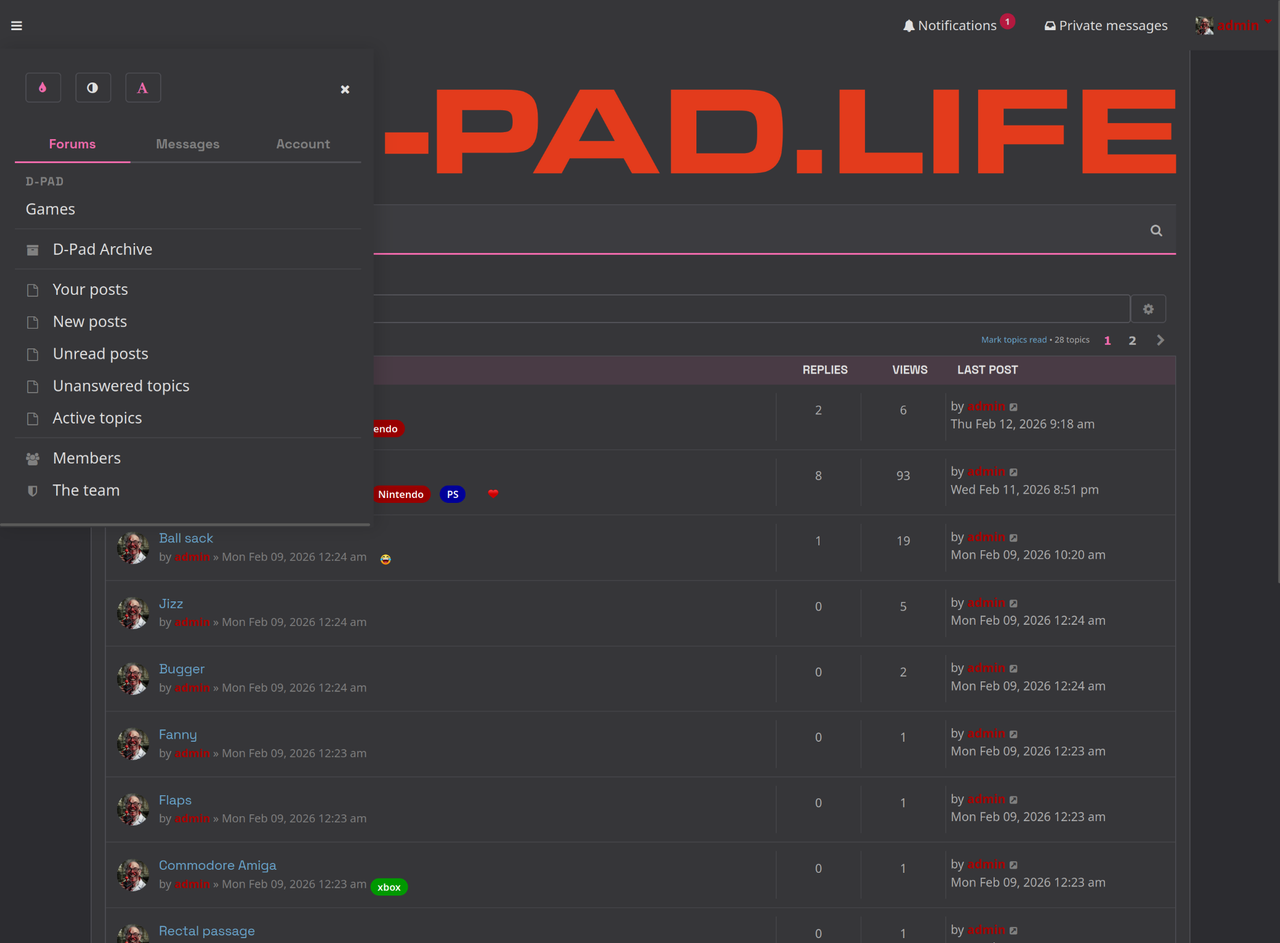Screen dimensions: 1280x943
Task: Click page icon beside Your posts
Action: pyautogui.click(x=33, y=290)
